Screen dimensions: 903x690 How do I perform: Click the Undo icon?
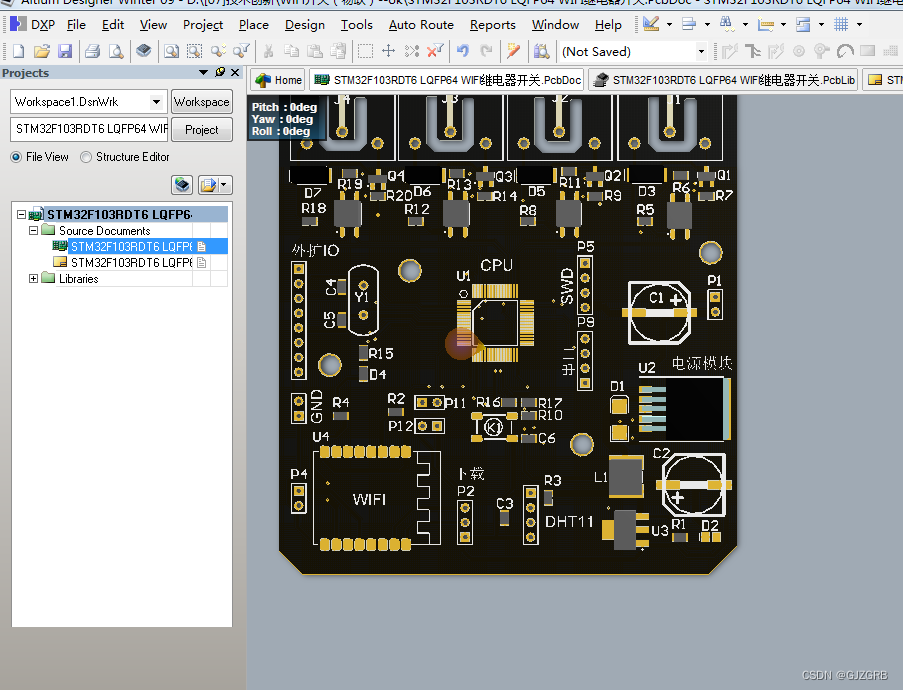(x=463, y=50)
